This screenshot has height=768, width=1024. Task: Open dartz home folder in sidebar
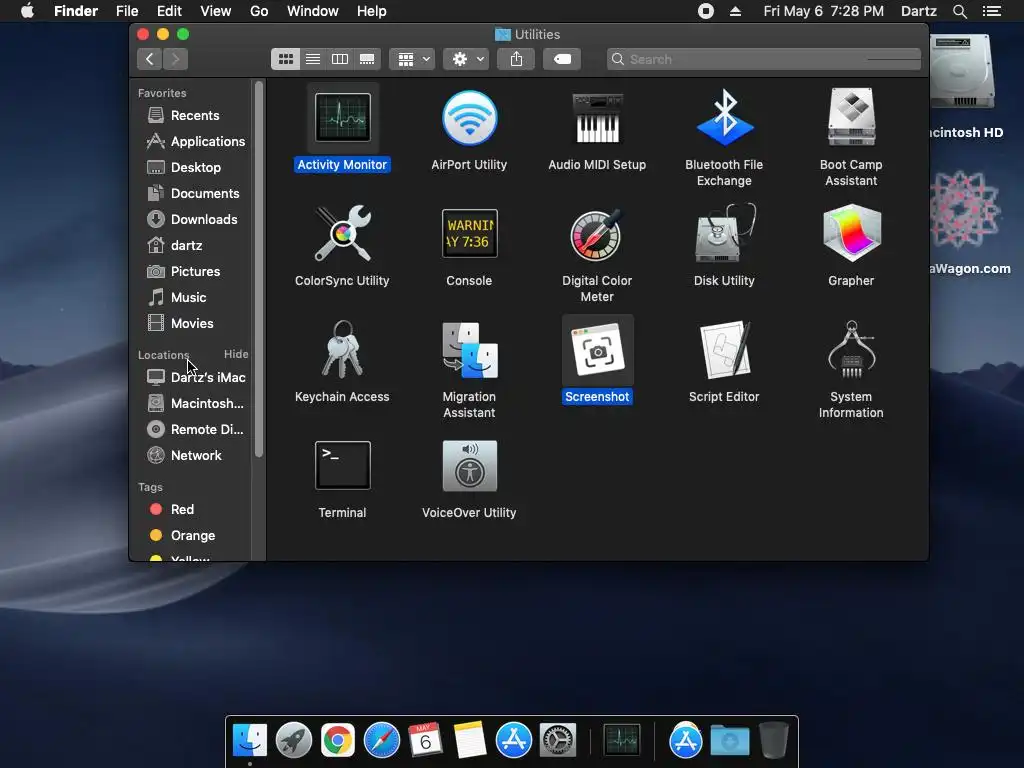[x=186, y=246]
